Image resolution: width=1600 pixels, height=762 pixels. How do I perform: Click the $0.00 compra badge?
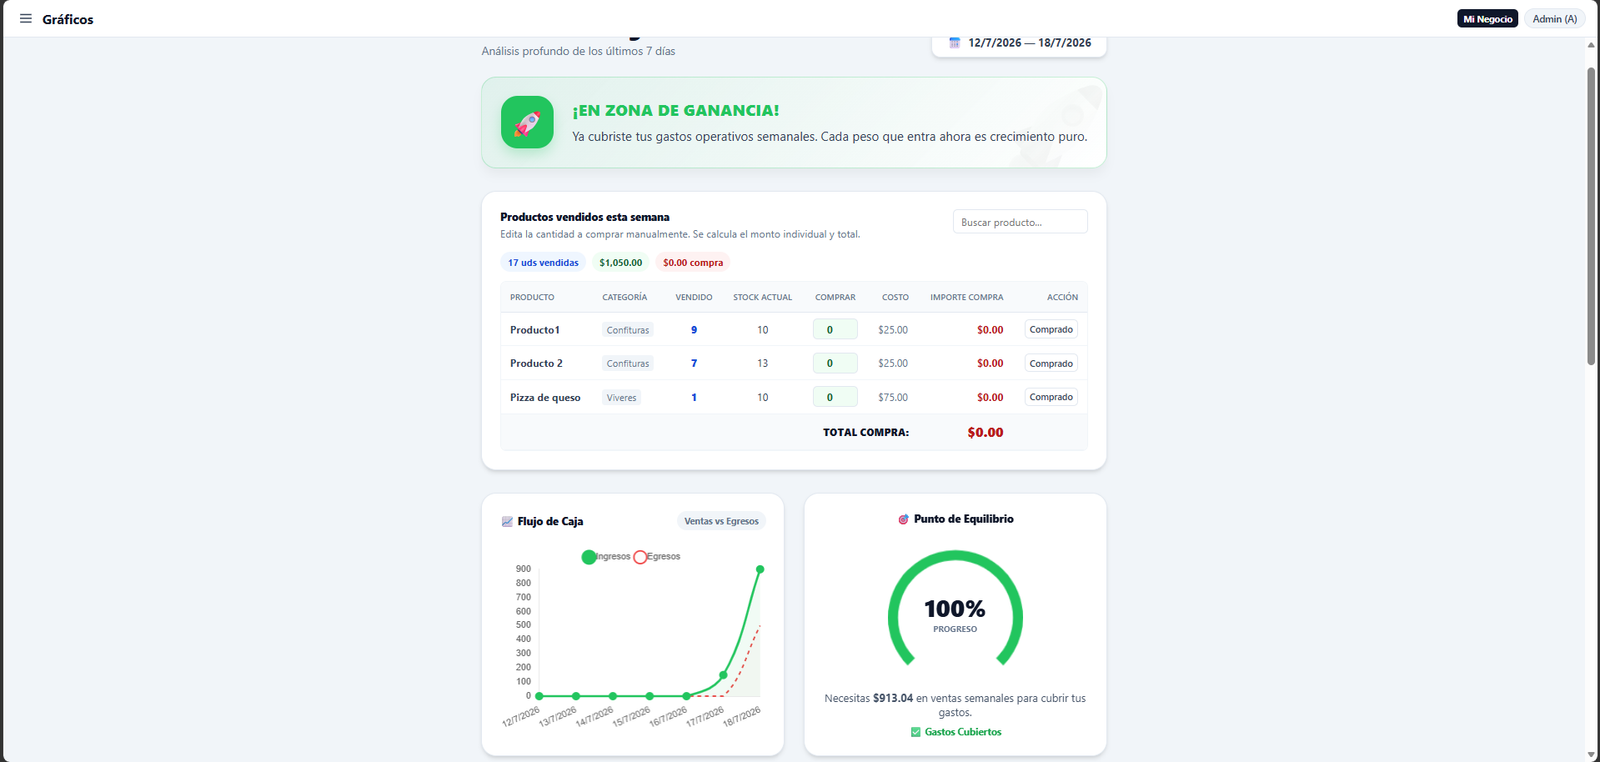(693, 263)
